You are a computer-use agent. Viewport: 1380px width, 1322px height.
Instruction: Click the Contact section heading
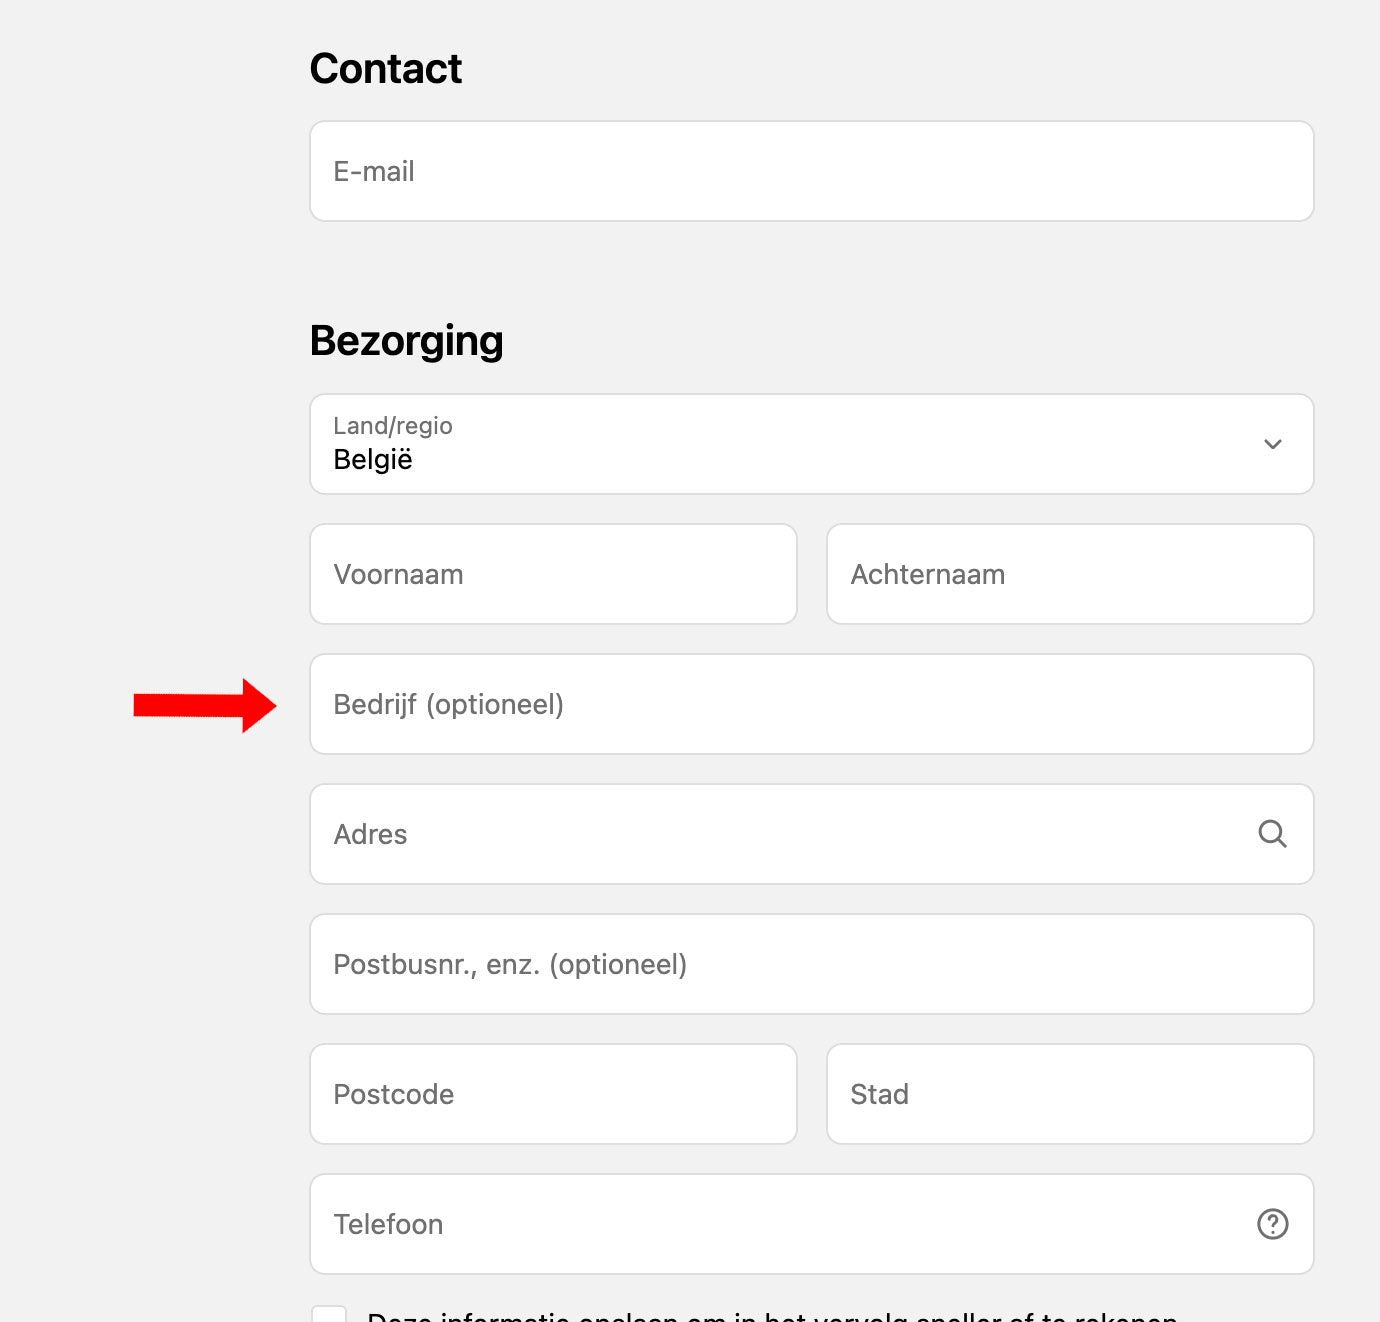click(386, 69)
